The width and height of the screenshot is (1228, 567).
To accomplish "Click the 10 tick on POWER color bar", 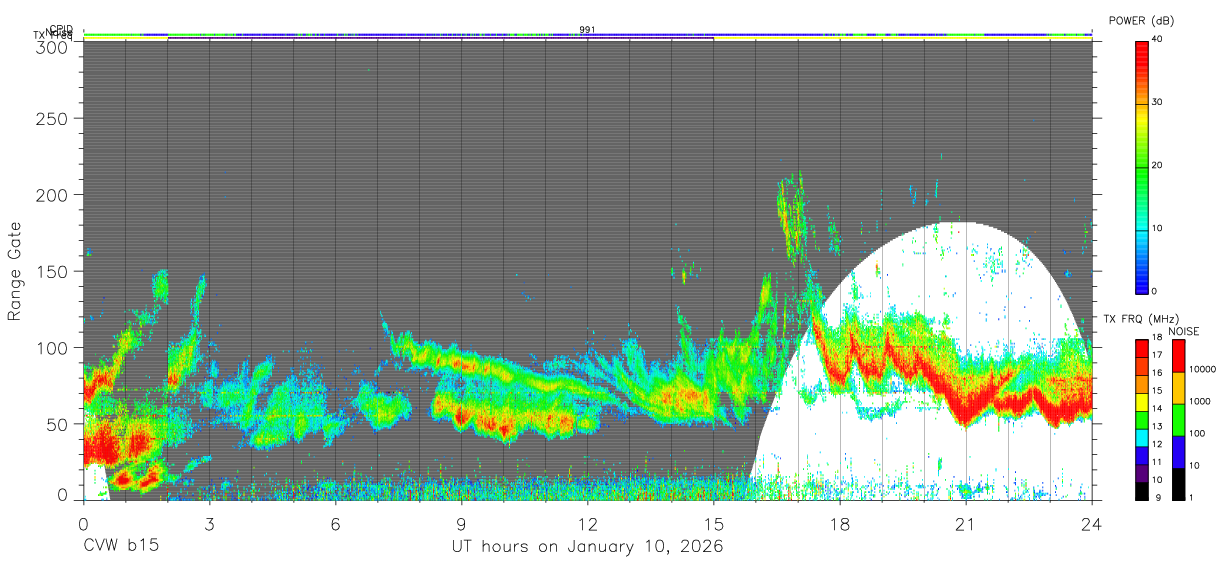I will 1157,228.
